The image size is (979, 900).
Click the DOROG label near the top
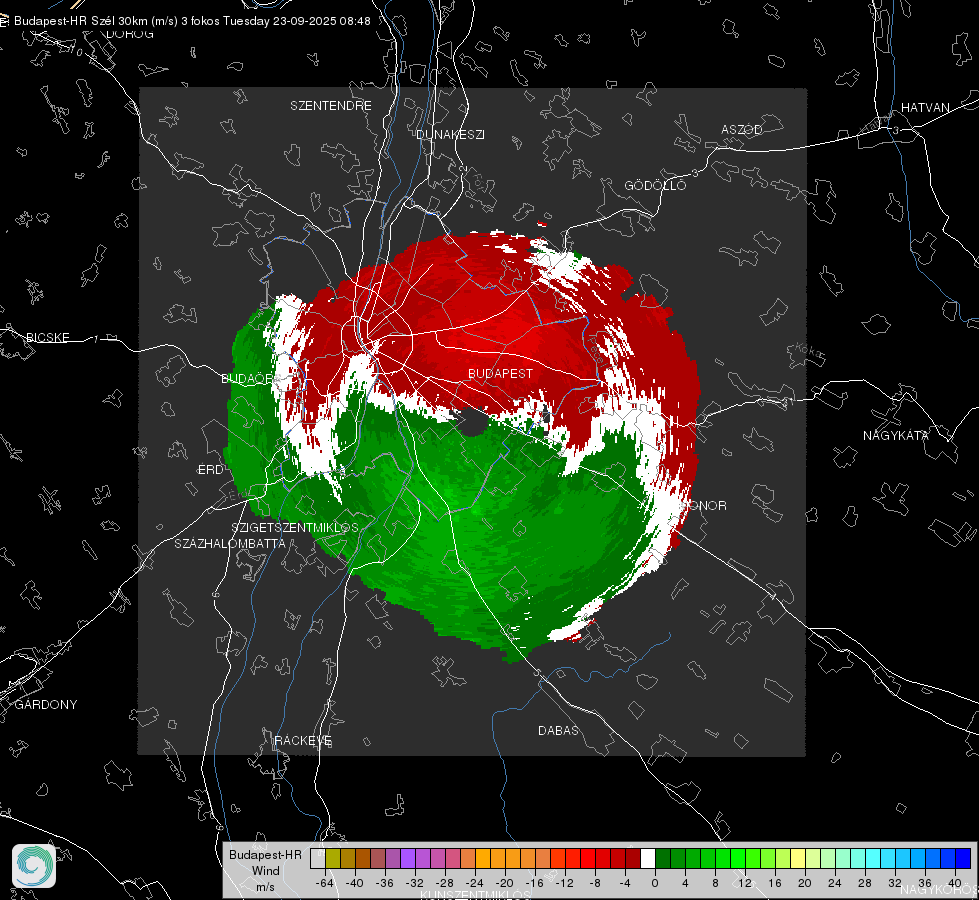tap(130, 34)
